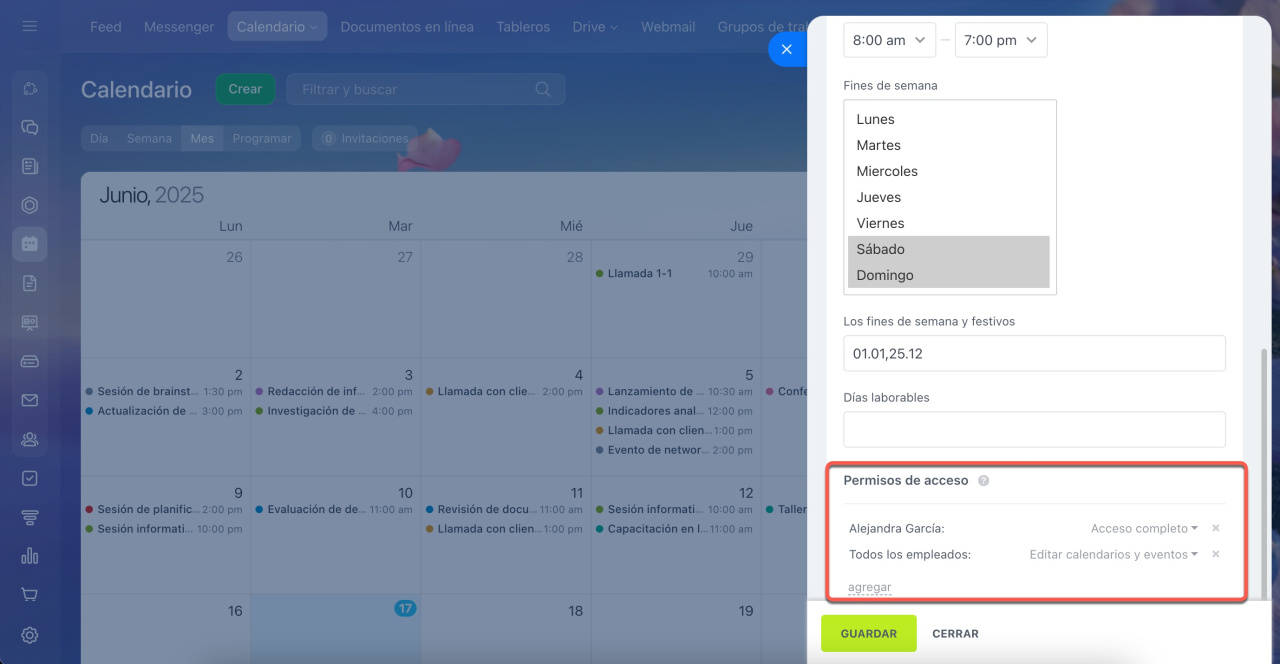Switch calendar to Semana view

point(149,138)
